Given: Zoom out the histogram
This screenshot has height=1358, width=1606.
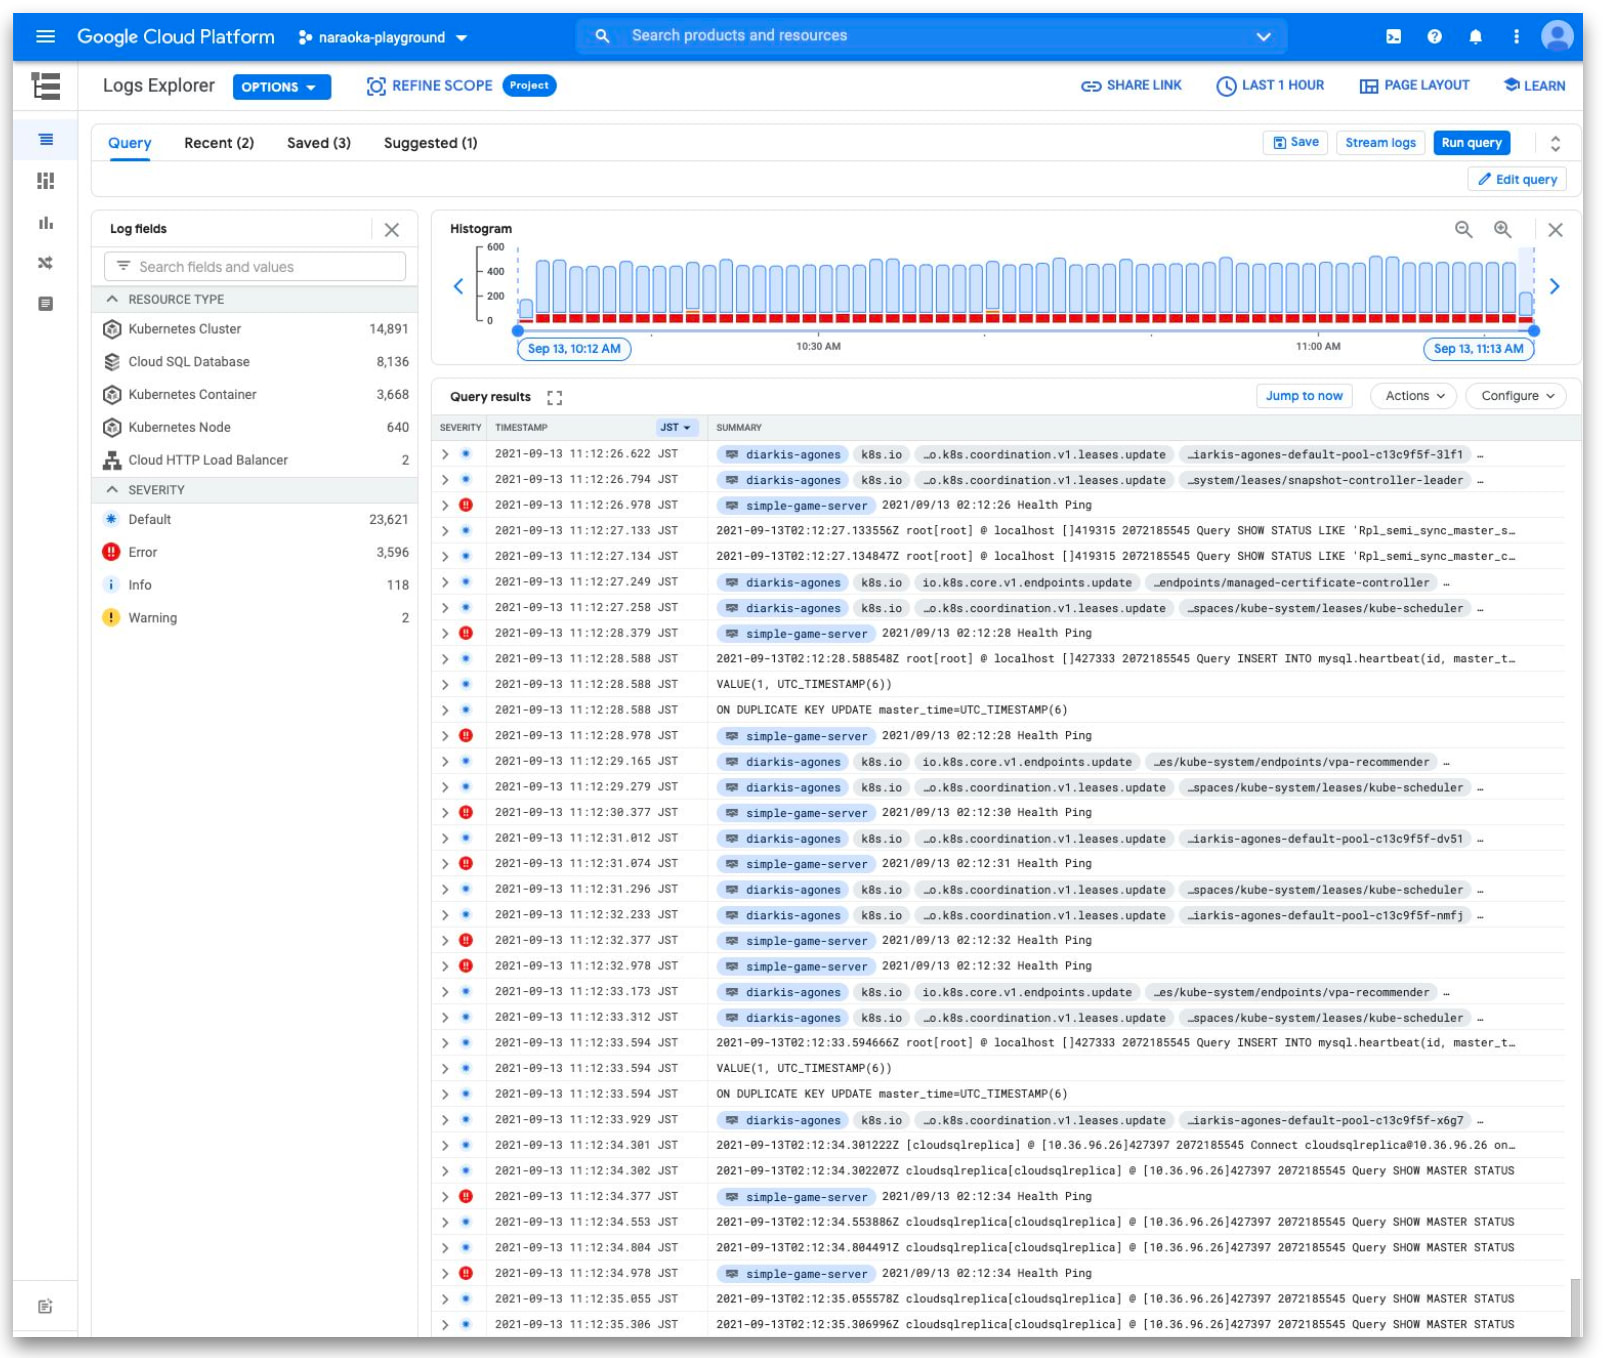Looking at the screenshot, I should pos(1463,230).
